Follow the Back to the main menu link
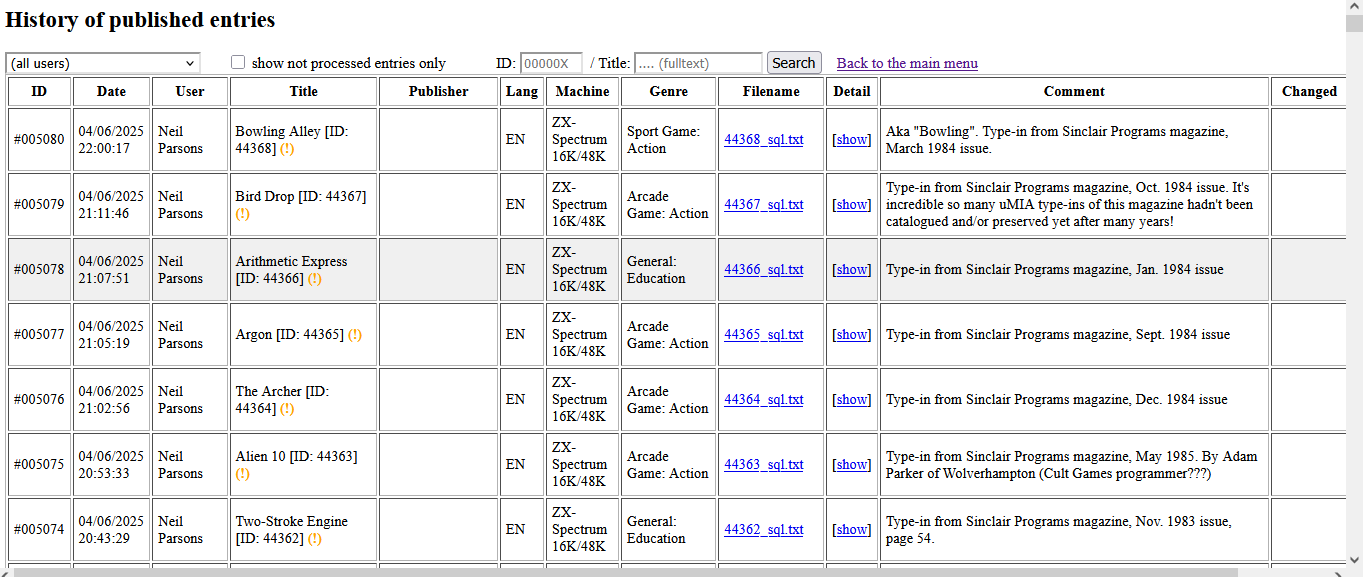Viewport: 1363px width, 577px height. click(907, 63)
